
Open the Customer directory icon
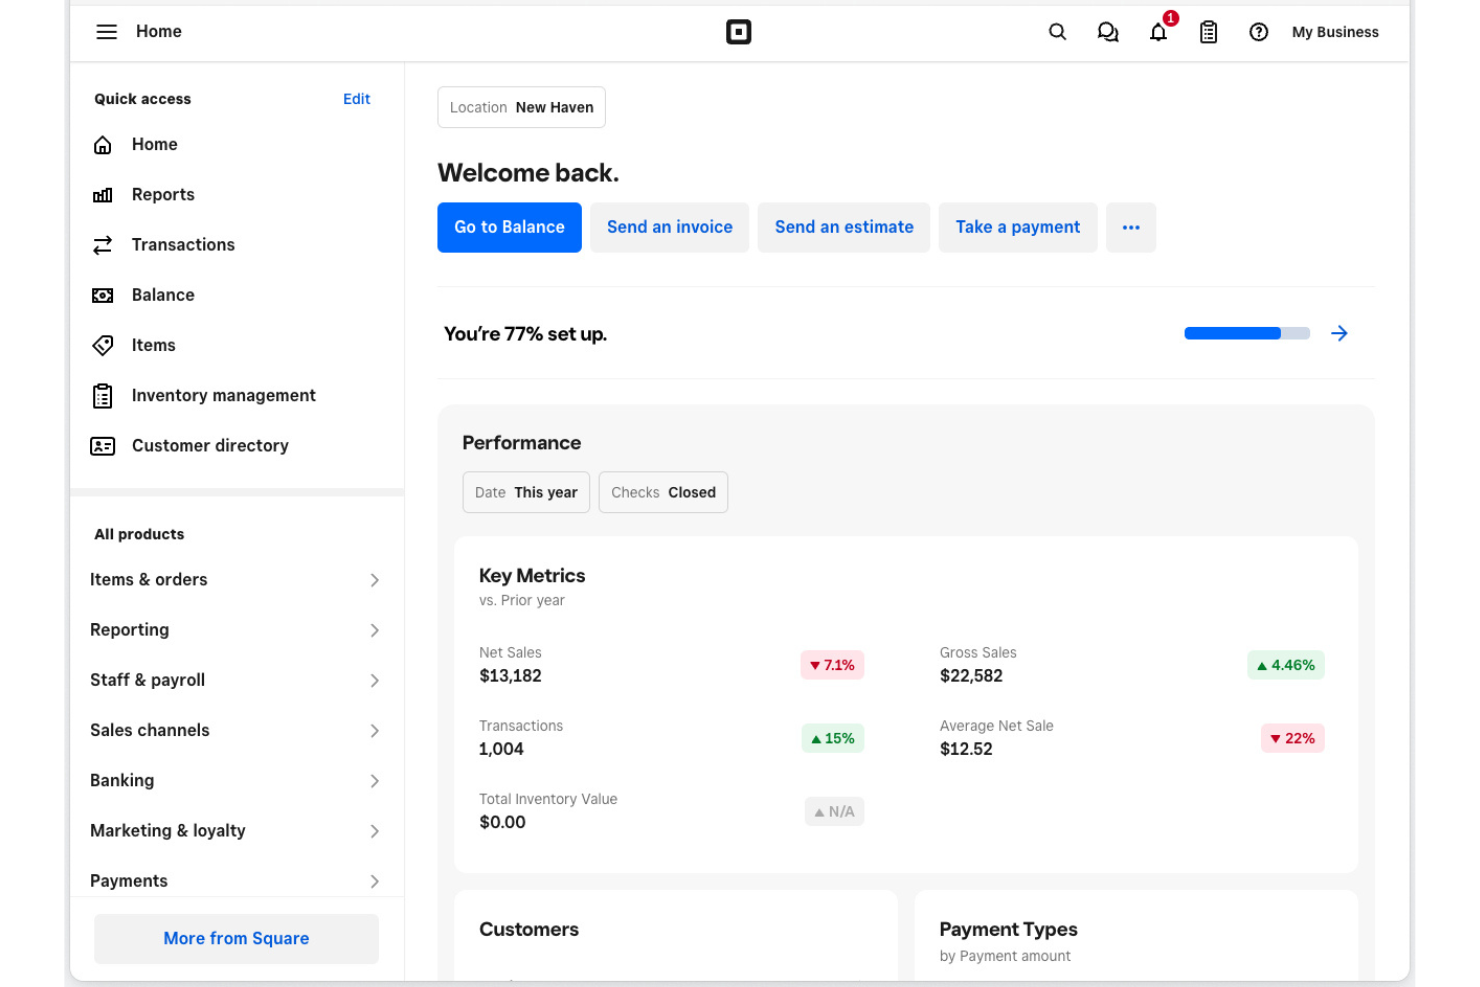coord(102,445)
